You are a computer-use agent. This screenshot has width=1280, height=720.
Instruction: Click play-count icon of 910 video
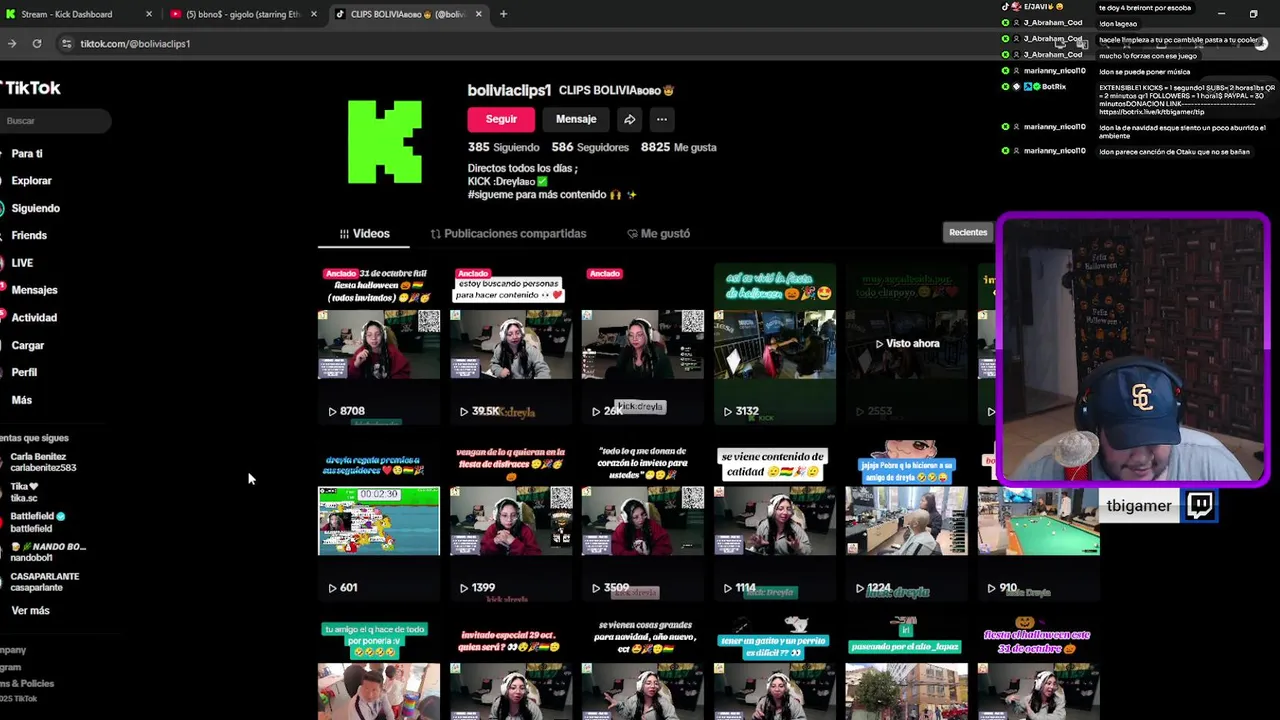(992, 588)
